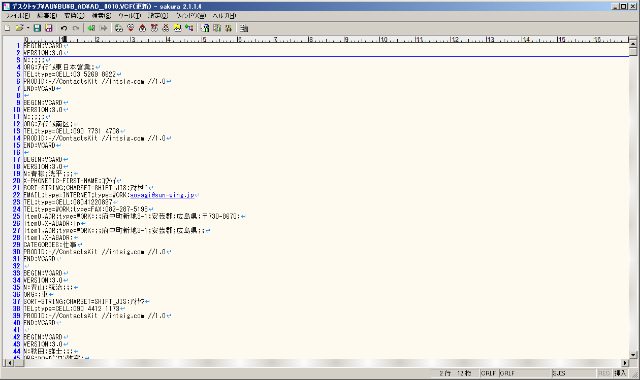Click the New file toolbar icon
640x380 pixels.
pyautogui.click(x=7, y=28)
